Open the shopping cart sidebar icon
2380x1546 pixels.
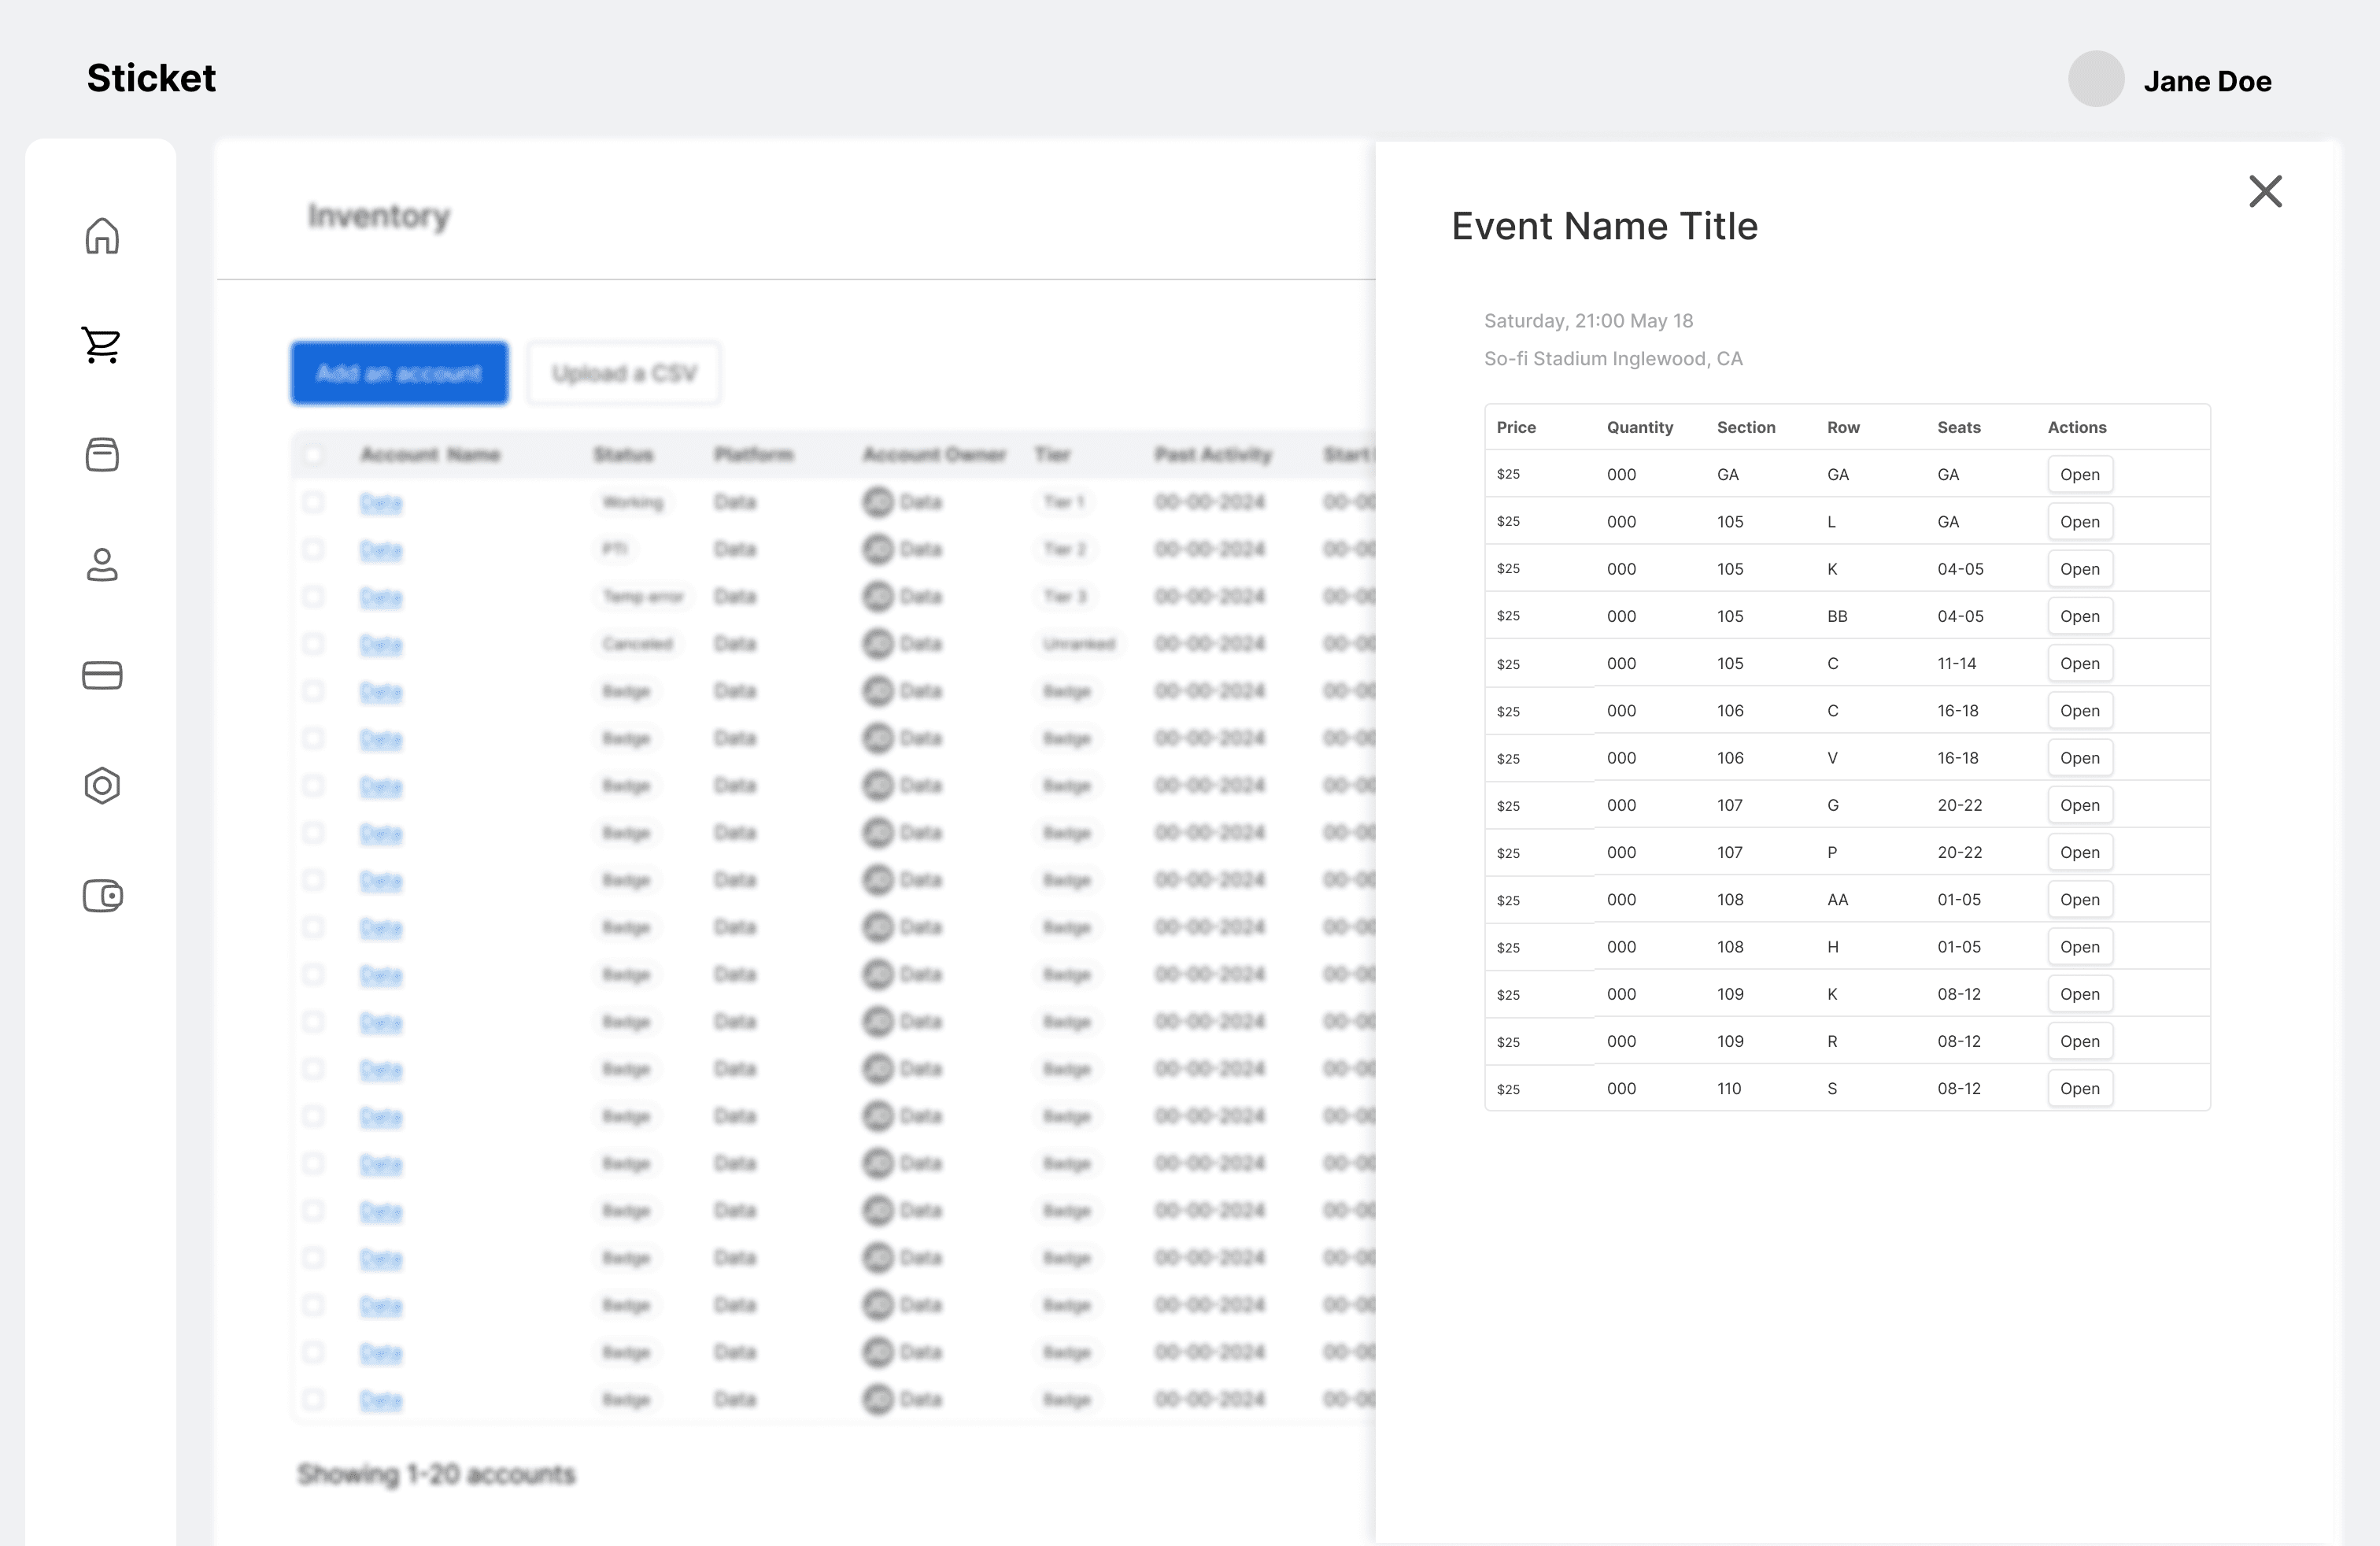point(102,345)
